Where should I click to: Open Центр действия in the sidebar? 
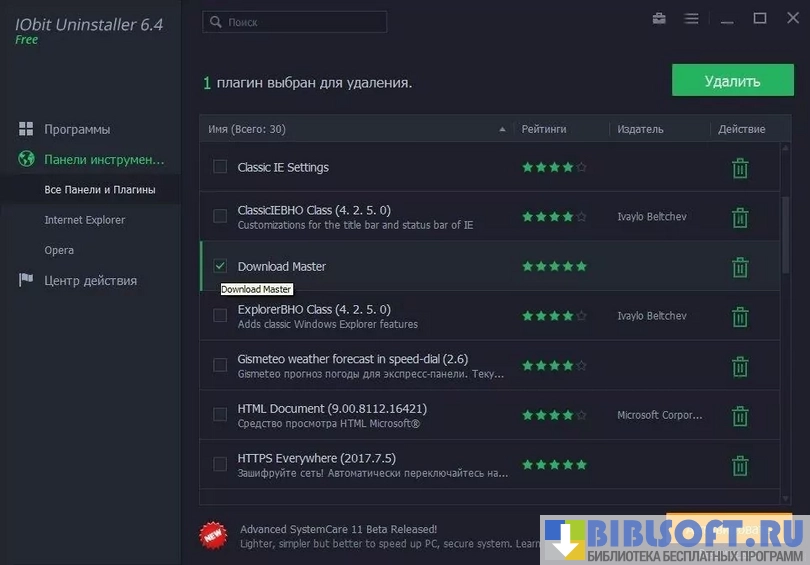click(90, 281)
